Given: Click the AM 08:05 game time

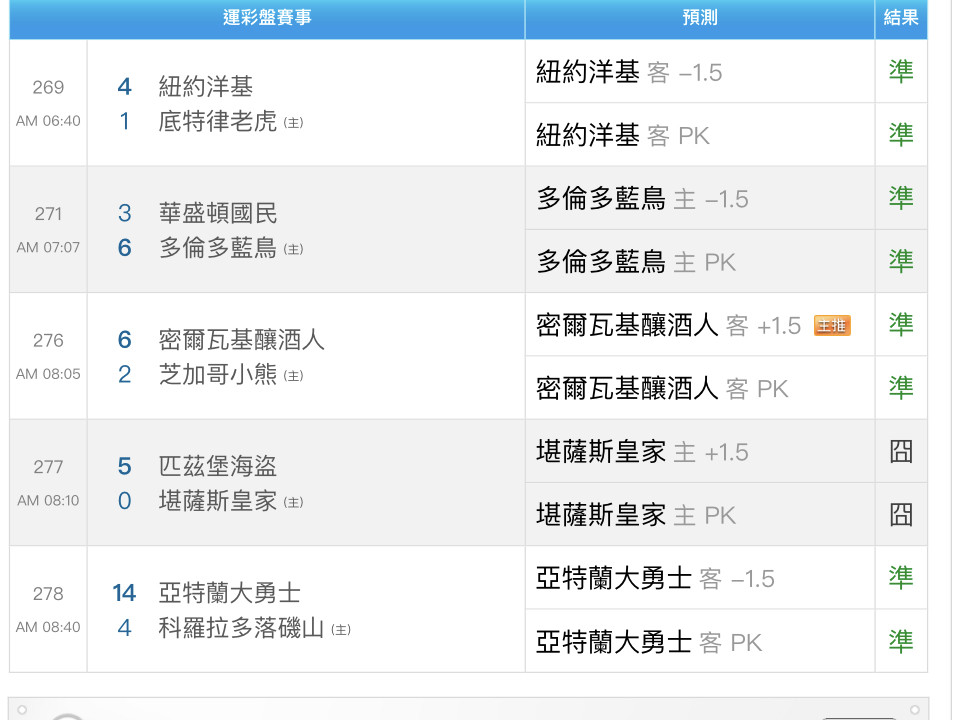Looking at the screenshot, I should click(x=48, y=374).
